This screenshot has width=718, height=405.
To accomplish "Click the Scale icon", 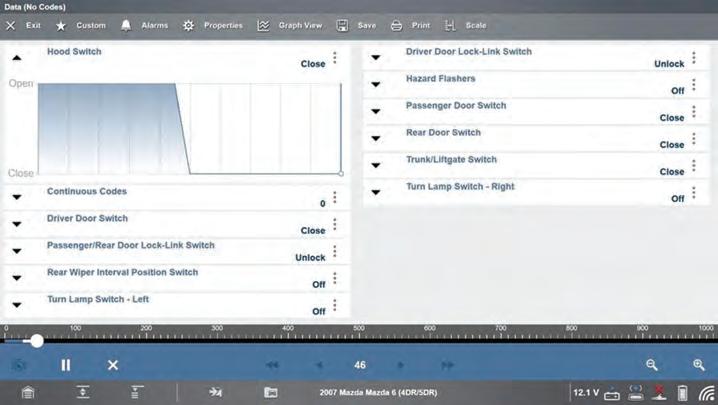I will tap(450, 26).
